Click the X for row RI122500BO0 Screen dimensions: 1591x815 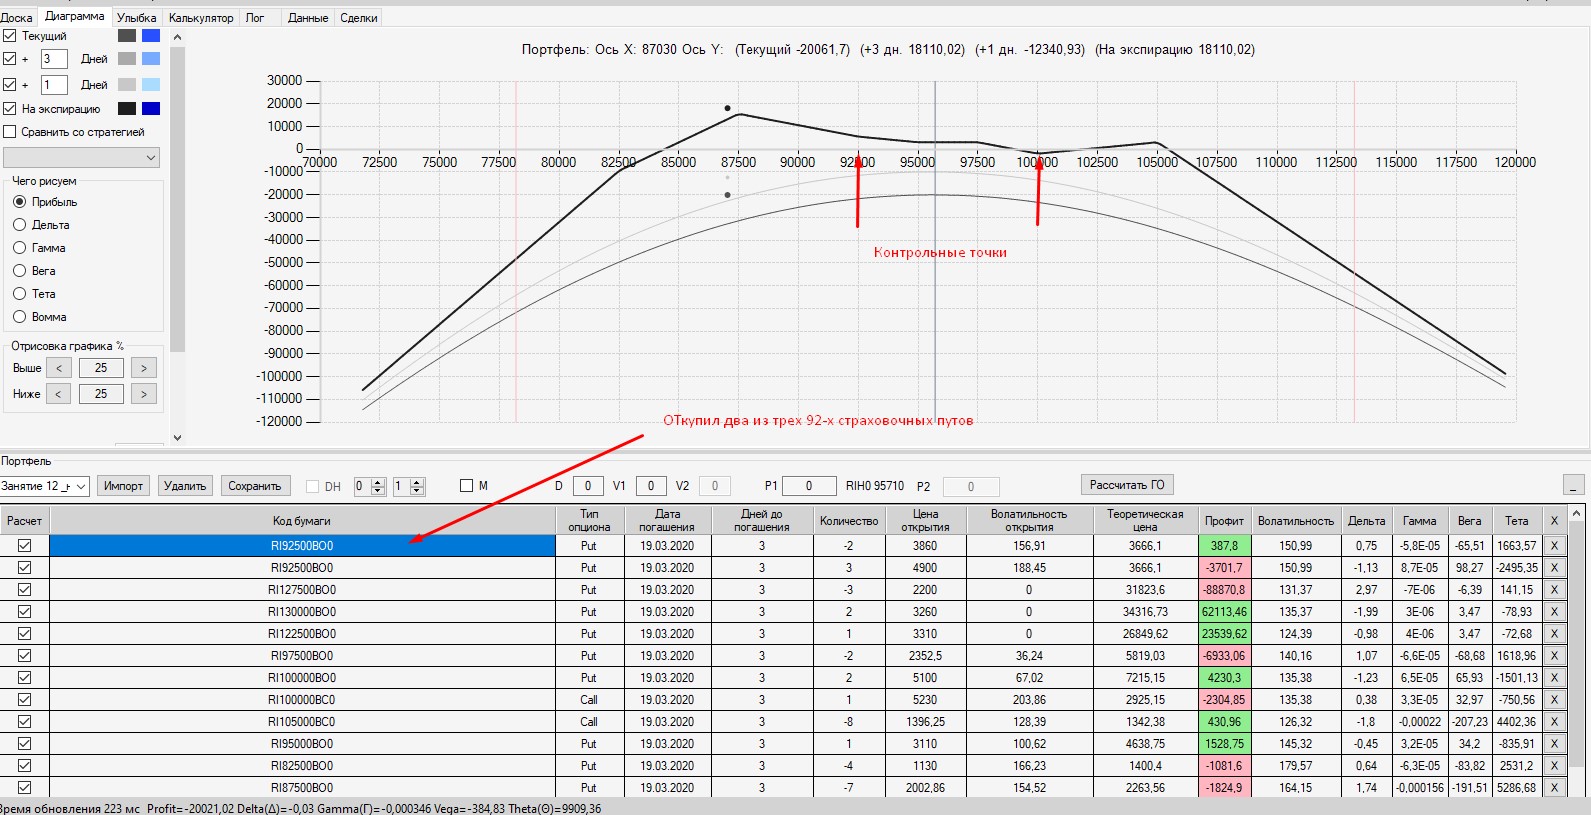pos(1554,634)
